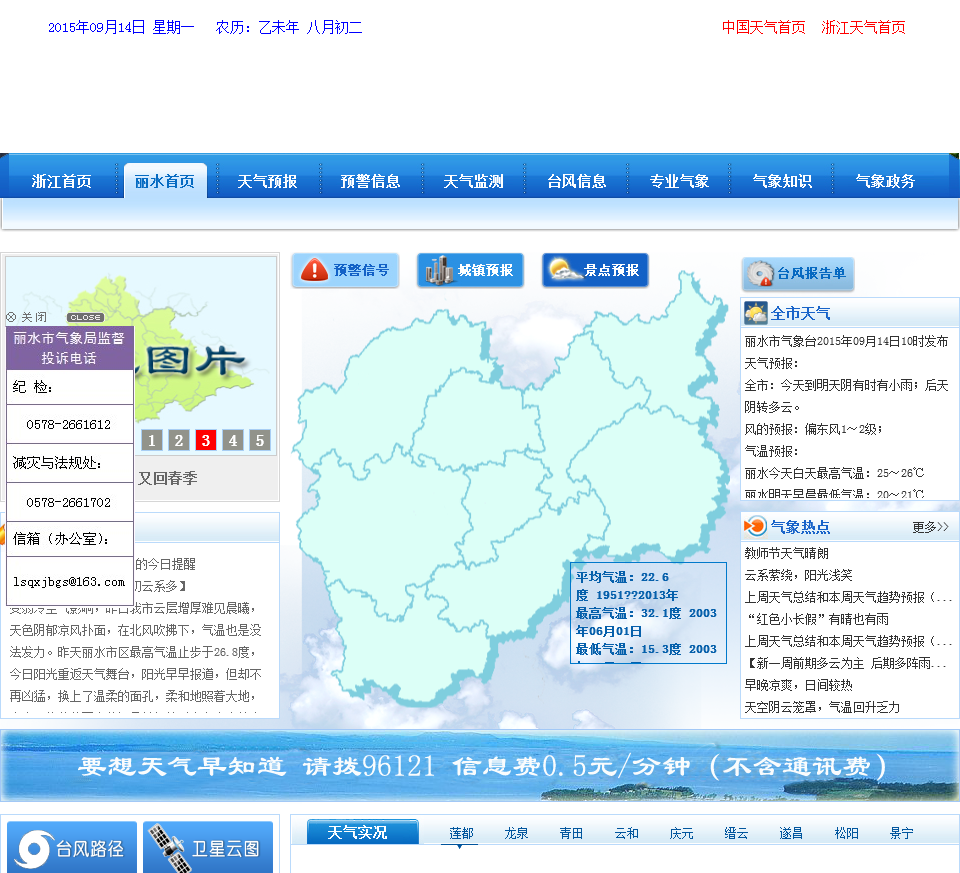Select the 缙云 district tab
This screenshot has height=873, width=960.
[x=736, y=833]
